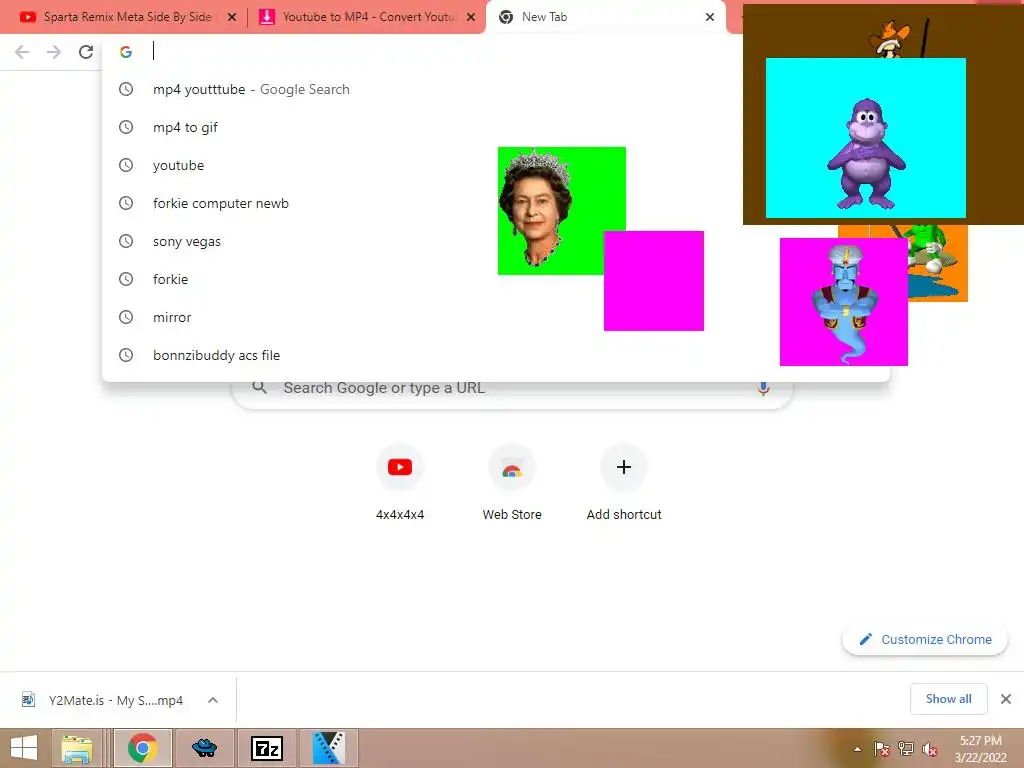This screenshot has height=768, width=1024.
Task: Choose the 'youtube' suggestion
Action: click(496, 165)
